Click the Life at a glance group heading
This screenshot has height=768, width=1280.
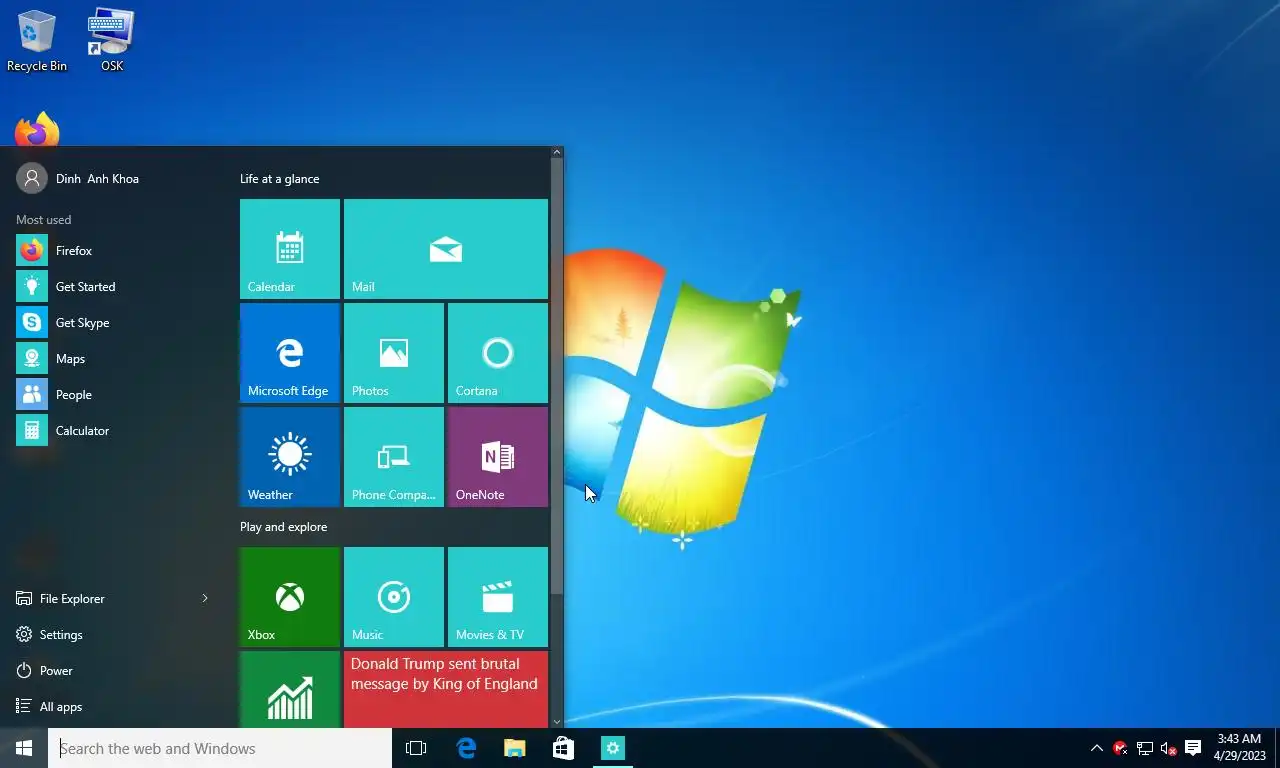point(280,179)
